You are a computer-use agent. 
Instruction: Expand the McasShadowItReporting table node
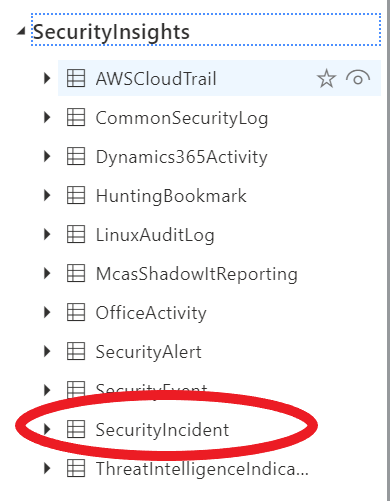(47, 273)
